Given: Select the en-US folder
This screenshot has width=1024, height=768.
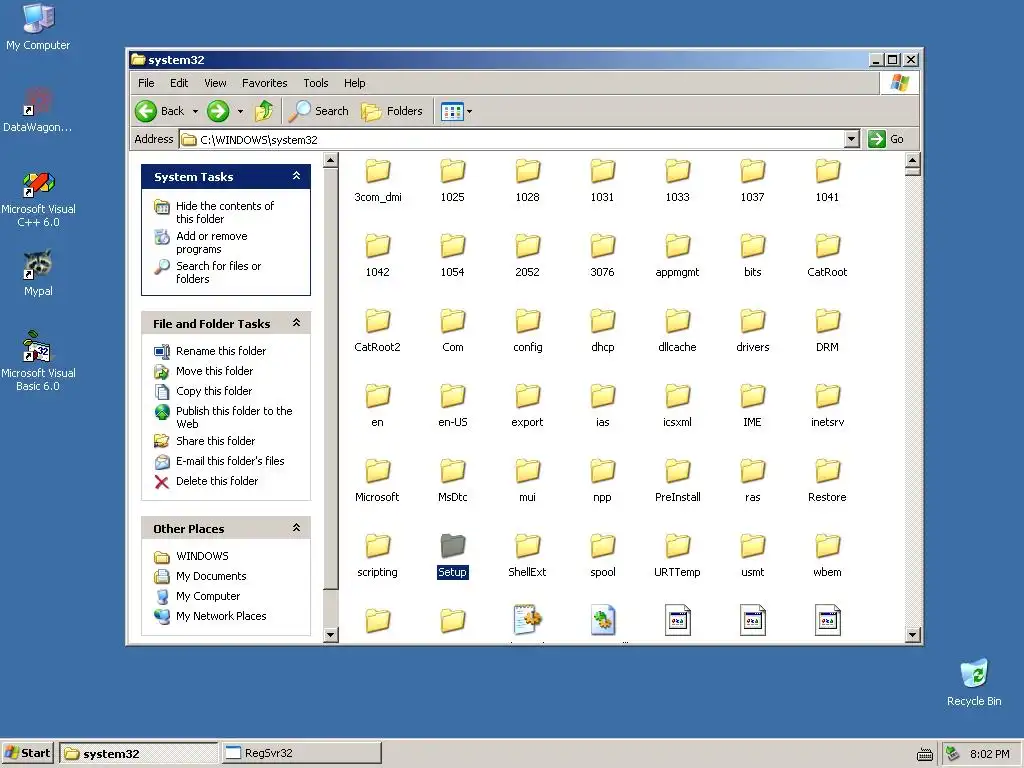Looking at the screenshot, I should tap(453, 406).
